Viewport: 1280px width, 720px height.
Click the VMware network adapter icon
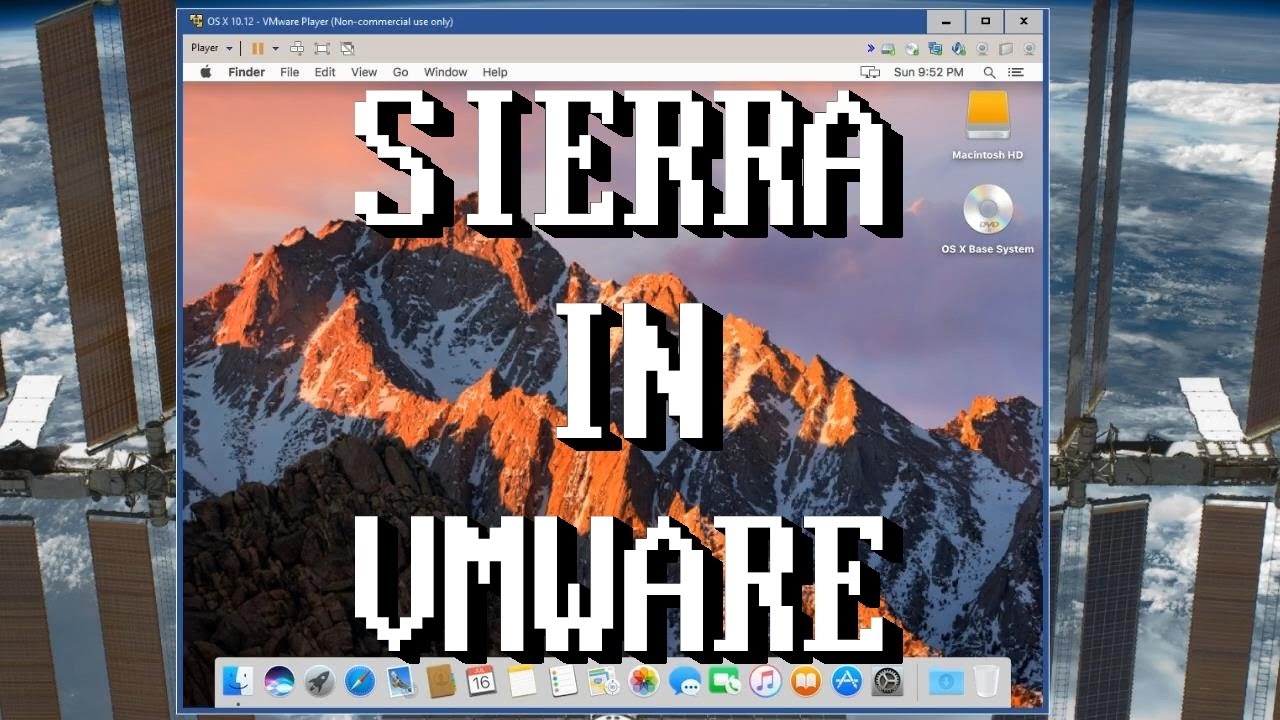click(935, 48)
